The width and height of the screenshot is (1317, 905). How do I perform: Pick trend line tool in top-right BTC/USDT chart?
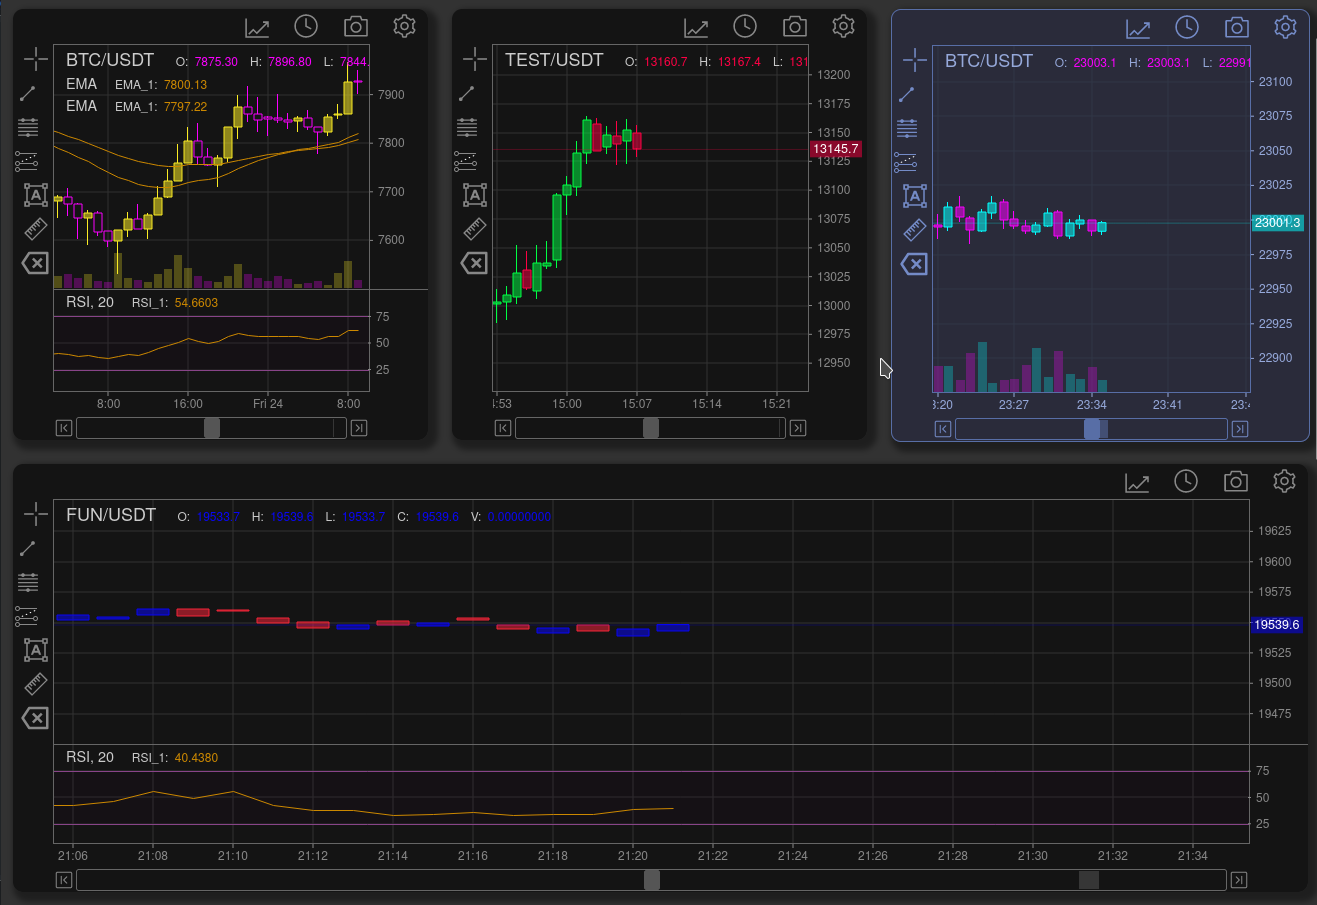[x=907, y=95]
